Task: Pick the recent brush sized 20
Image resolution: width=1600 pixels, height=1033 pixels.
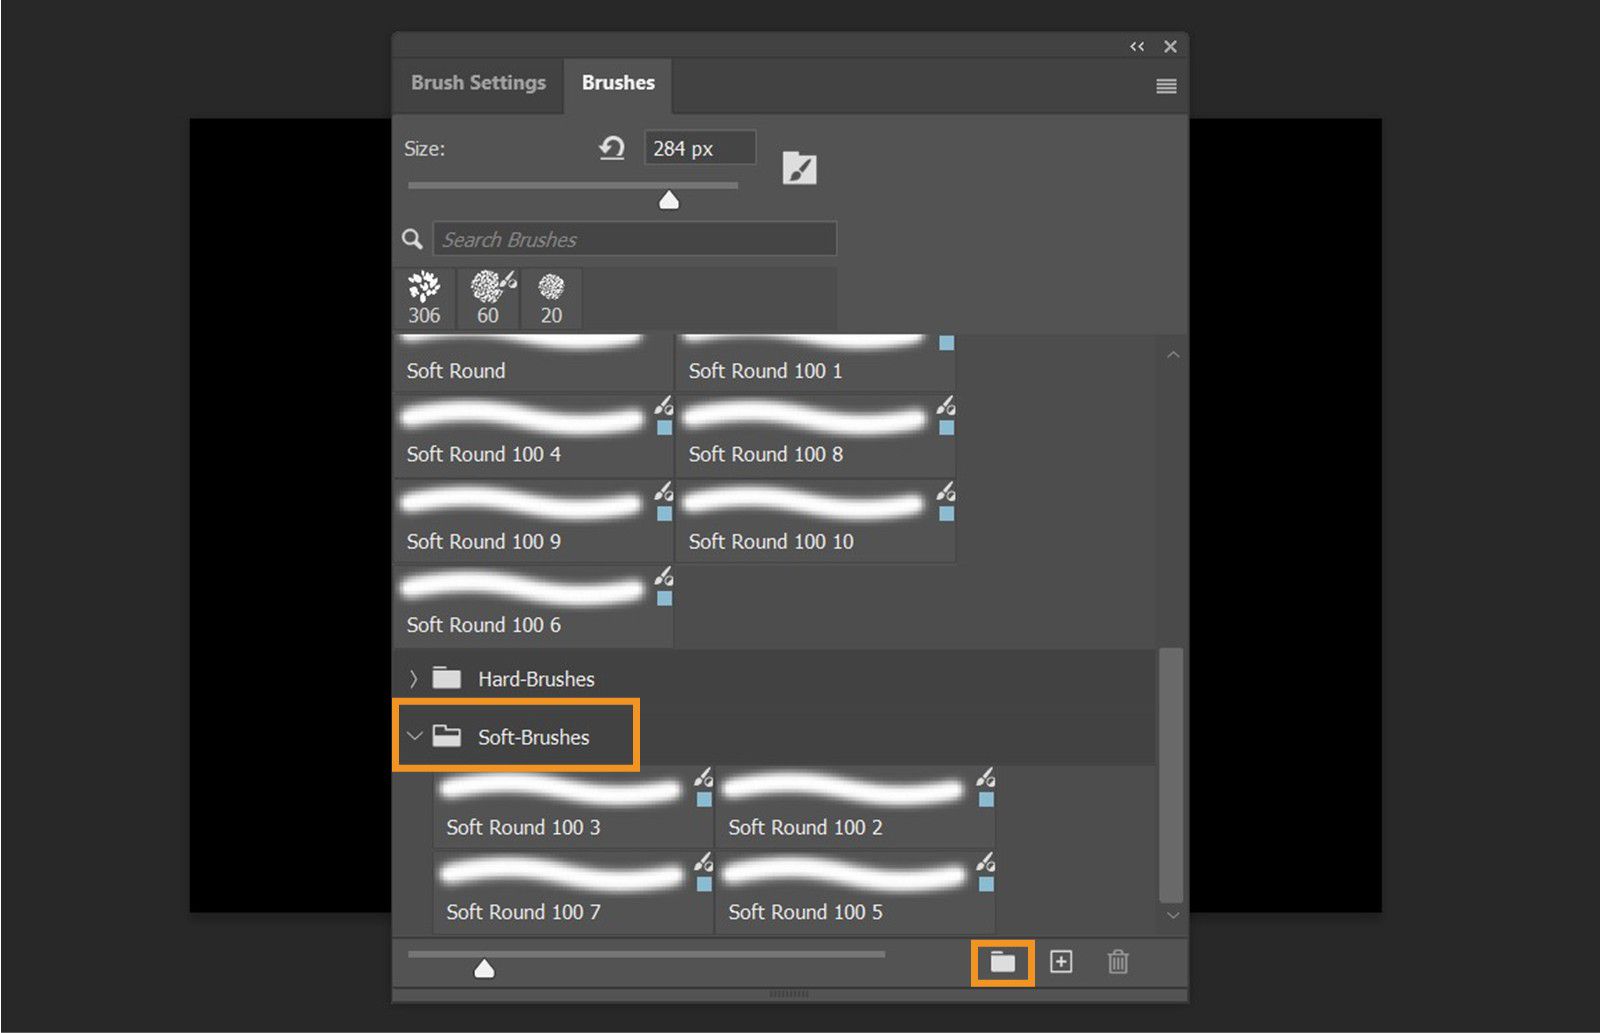Action: click(551, 298)
